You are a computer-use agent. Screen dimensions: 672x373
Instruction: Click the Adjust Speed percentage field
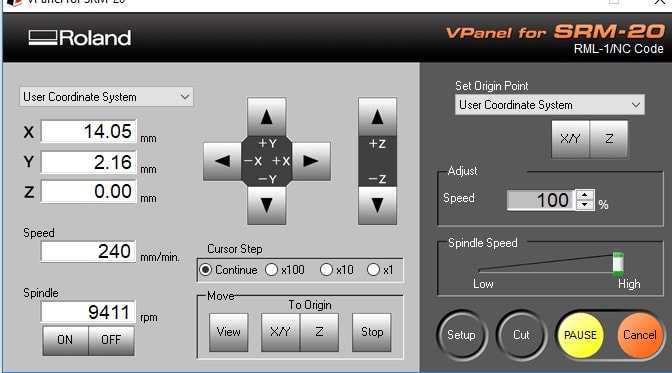(x=541, y=200)
